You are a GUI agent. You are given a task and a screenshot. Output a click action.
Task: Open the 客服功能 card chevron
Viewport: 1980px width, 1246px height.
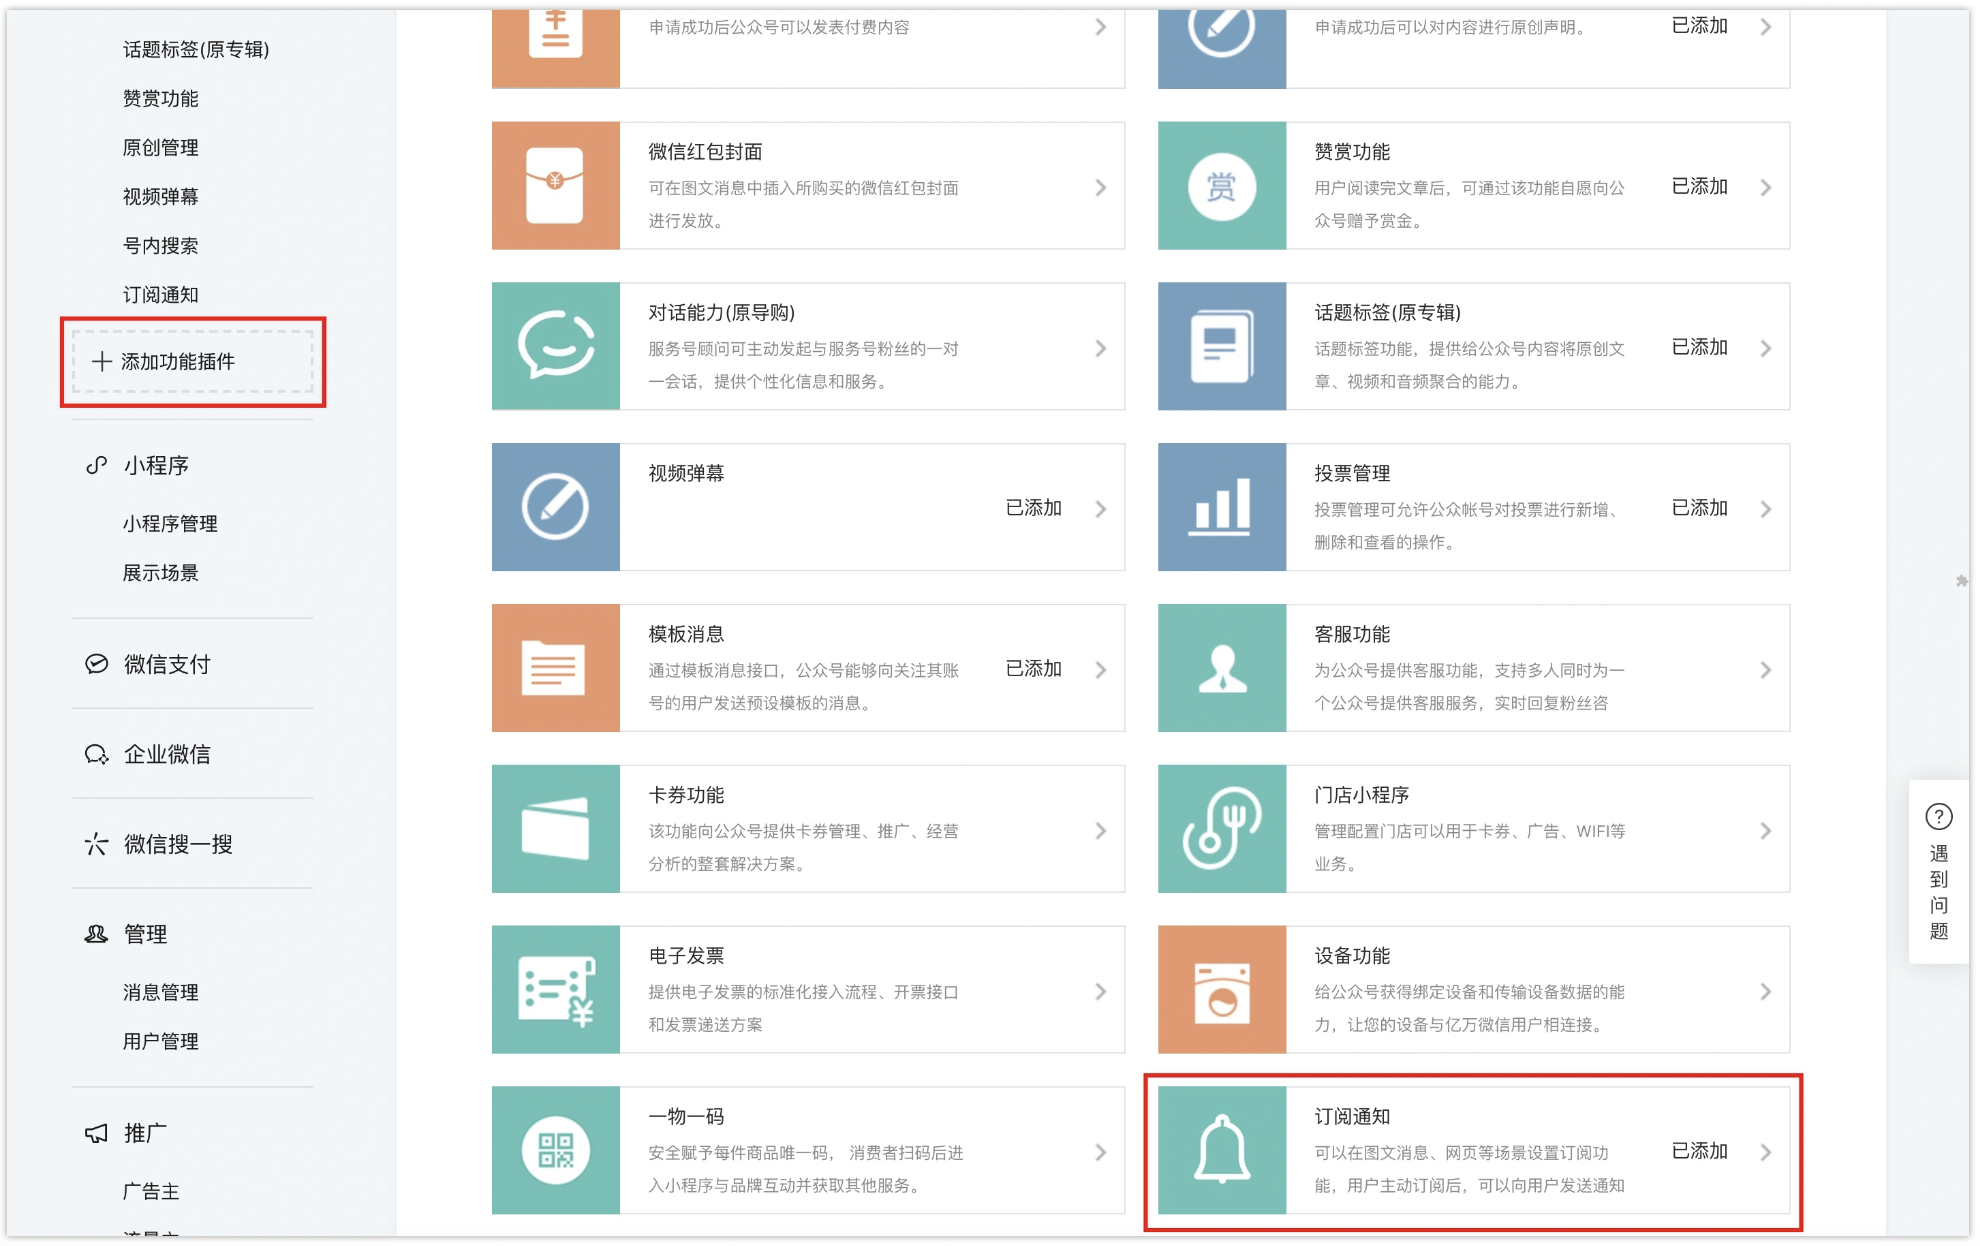1766,670
